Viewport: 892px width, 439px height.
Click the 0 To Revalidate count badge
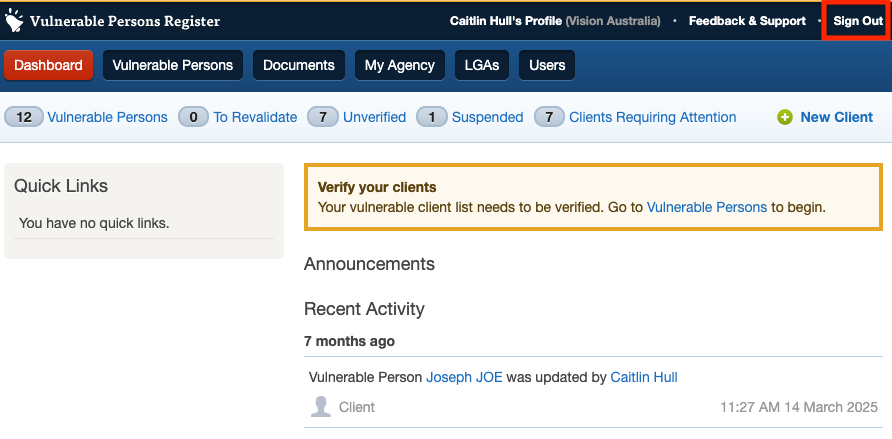pos(193,117)
